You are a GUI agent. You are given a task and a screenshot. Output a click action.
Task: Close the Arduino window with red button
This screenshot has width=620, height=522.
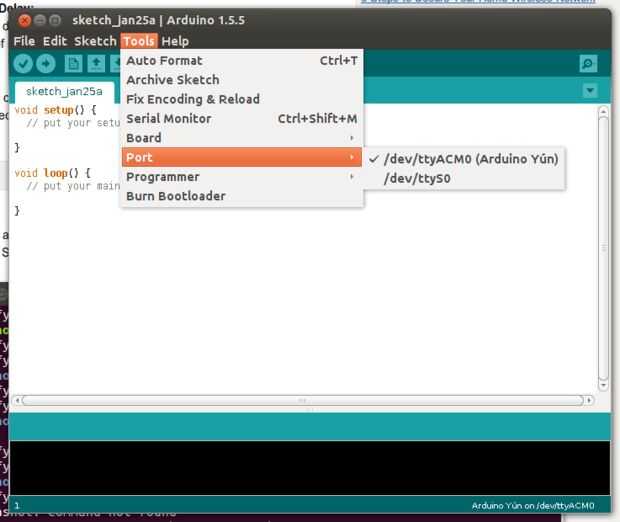tap(25, 20)
